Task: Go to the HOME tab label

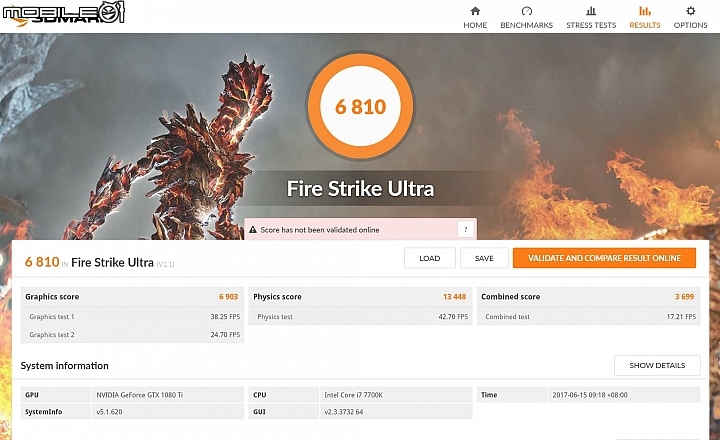Action: pyautogui.click(x=475, y=25)
